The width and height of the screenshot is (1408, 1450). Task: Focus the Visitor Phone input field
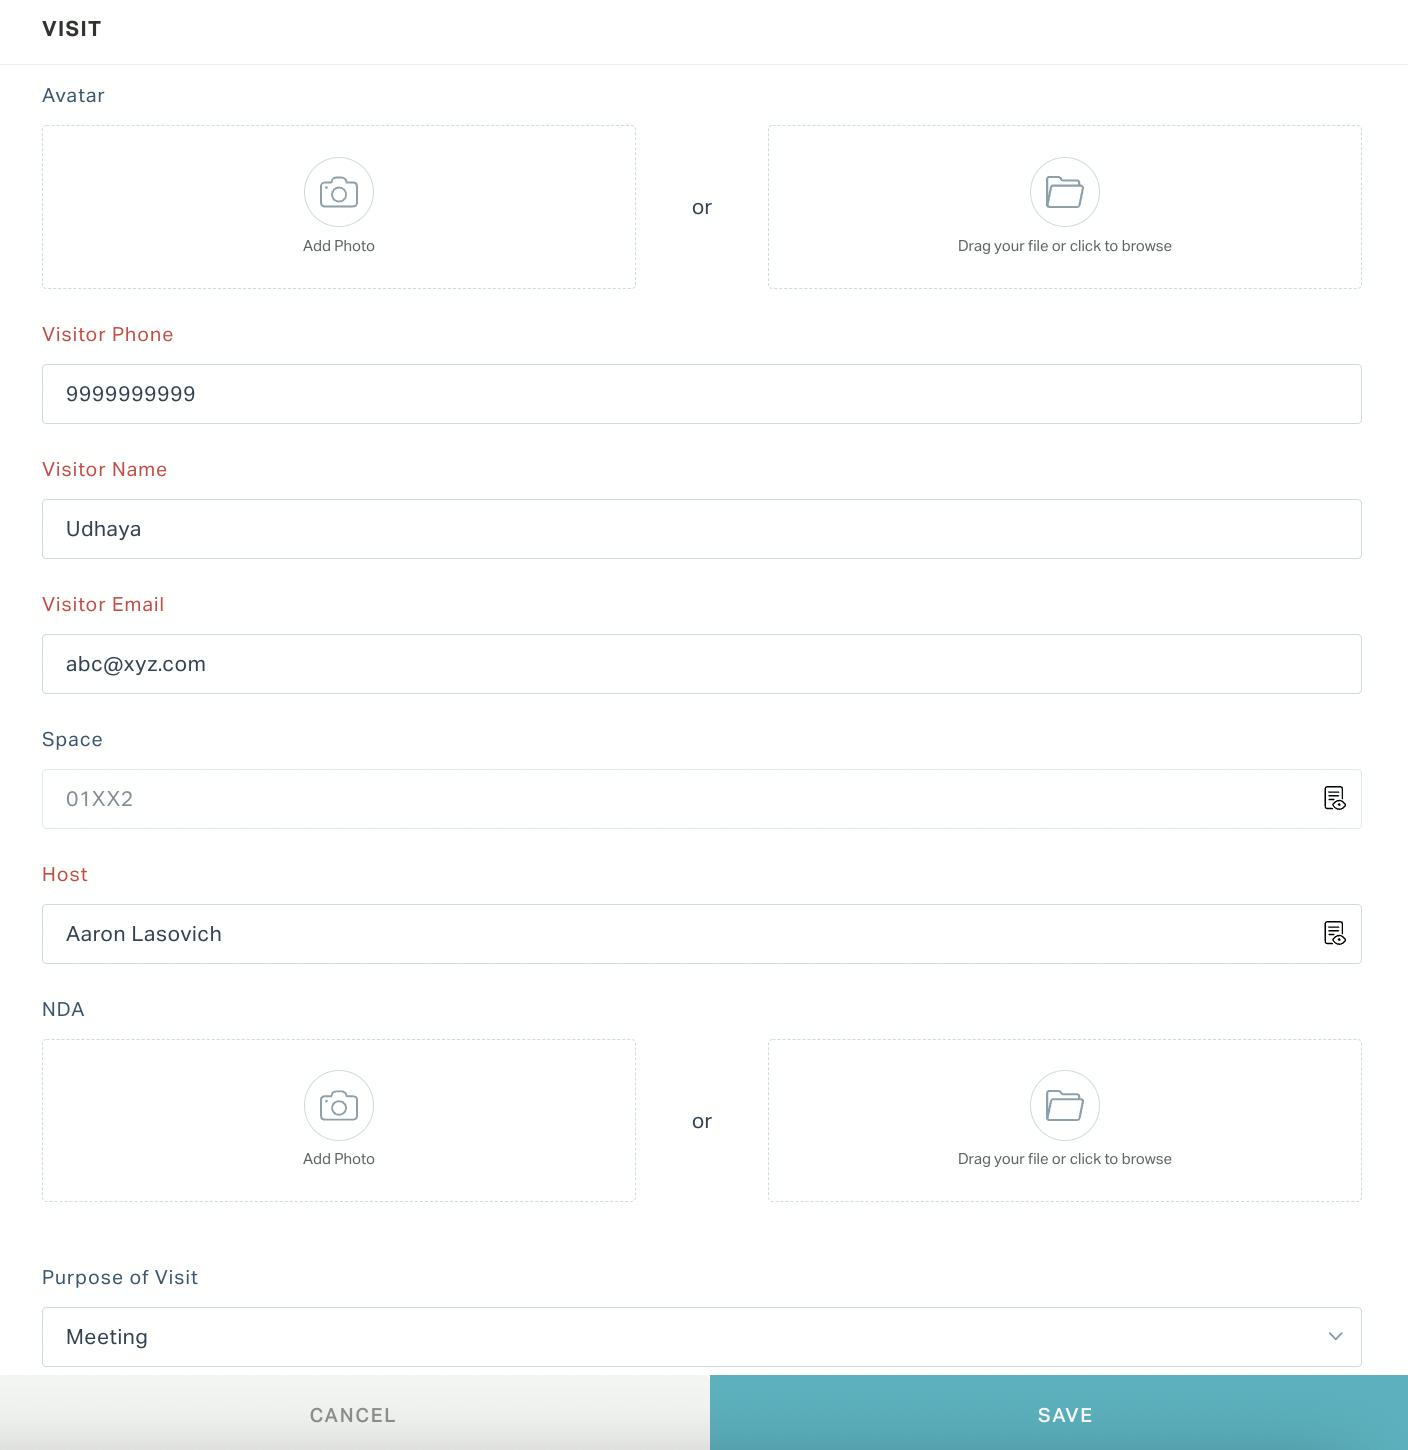coord(702,394)
